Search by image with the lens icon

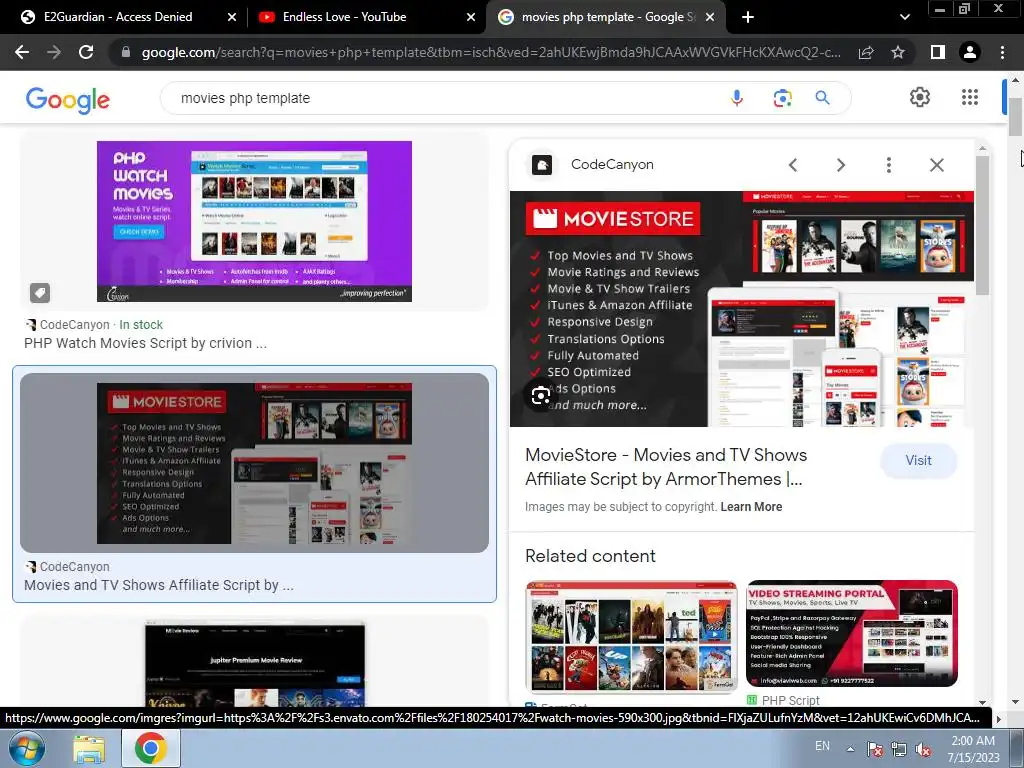782,98
